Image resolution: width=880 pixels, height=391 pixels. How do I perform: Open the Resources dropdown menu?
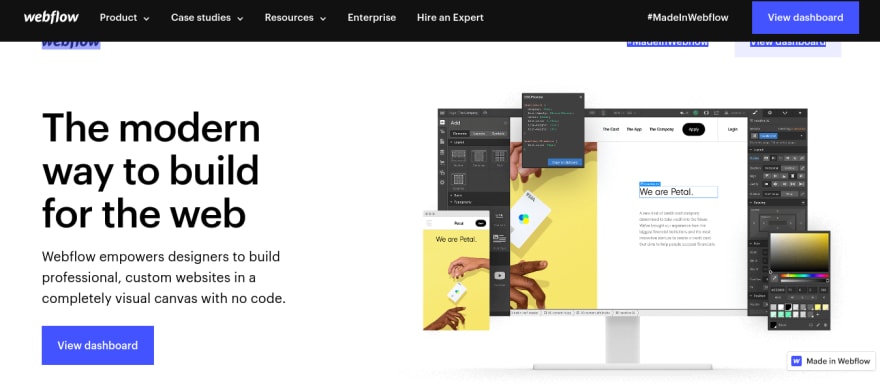point(295,18)
